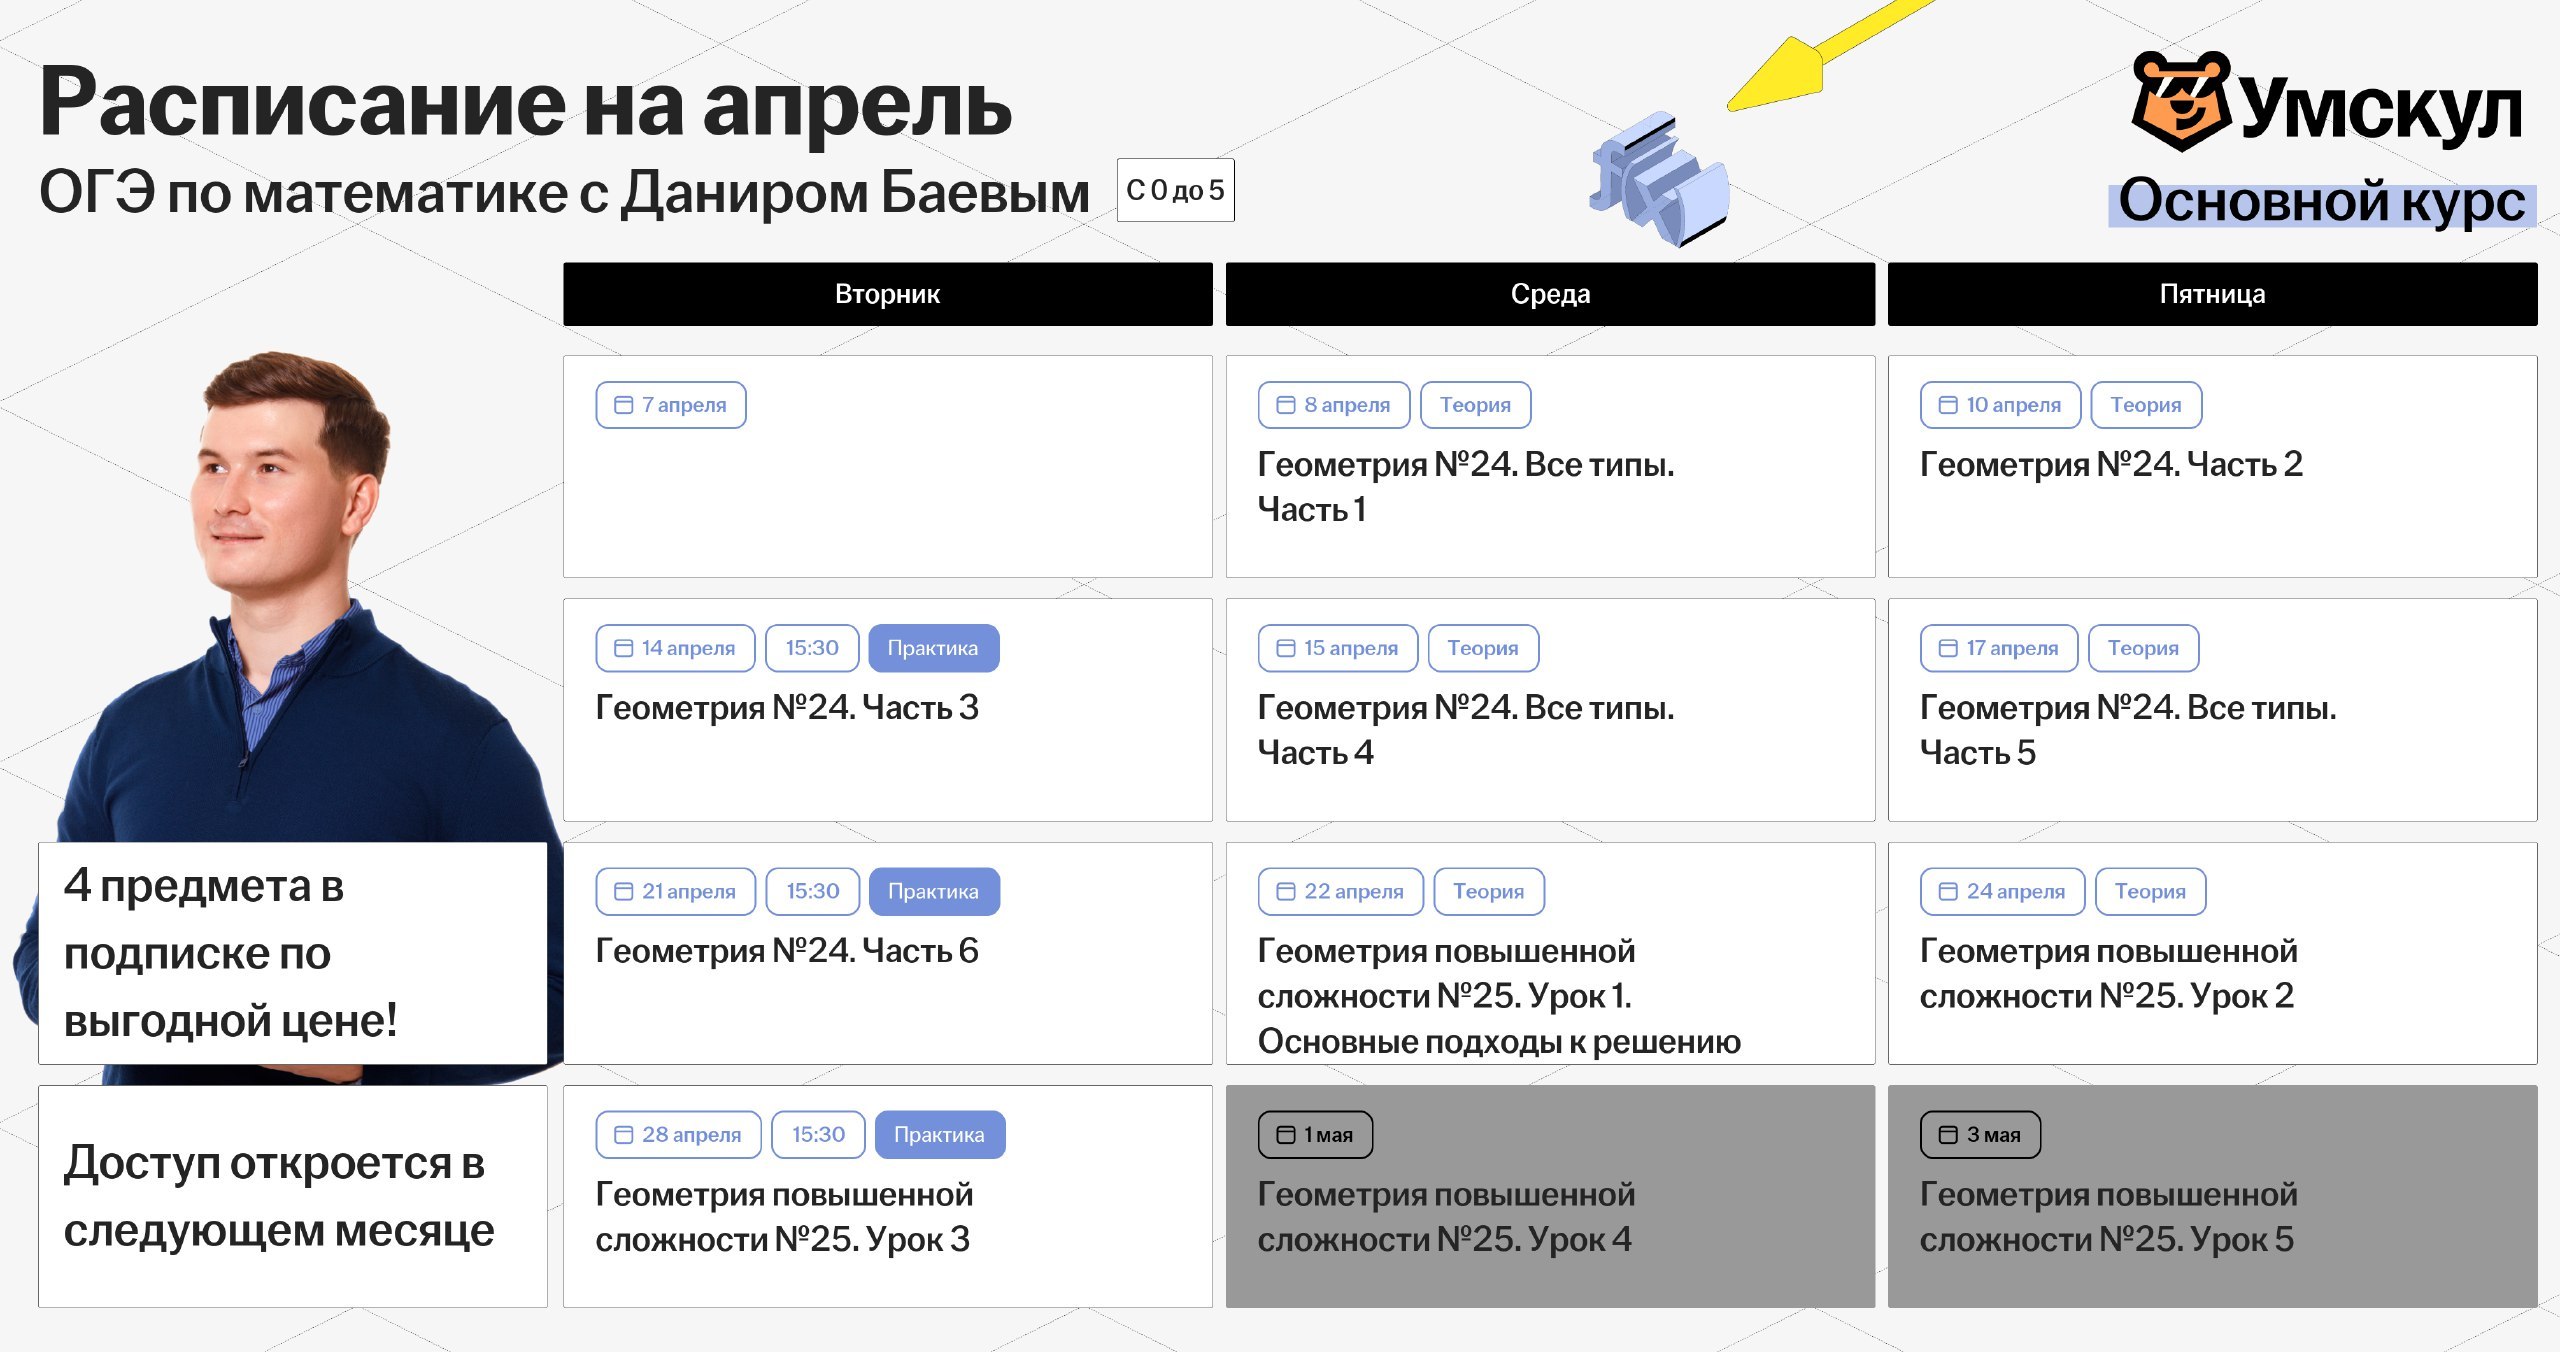Click the calendar icon for 1 мая
This screenshot has width=2560, height=1352.
(1286, 1135)
